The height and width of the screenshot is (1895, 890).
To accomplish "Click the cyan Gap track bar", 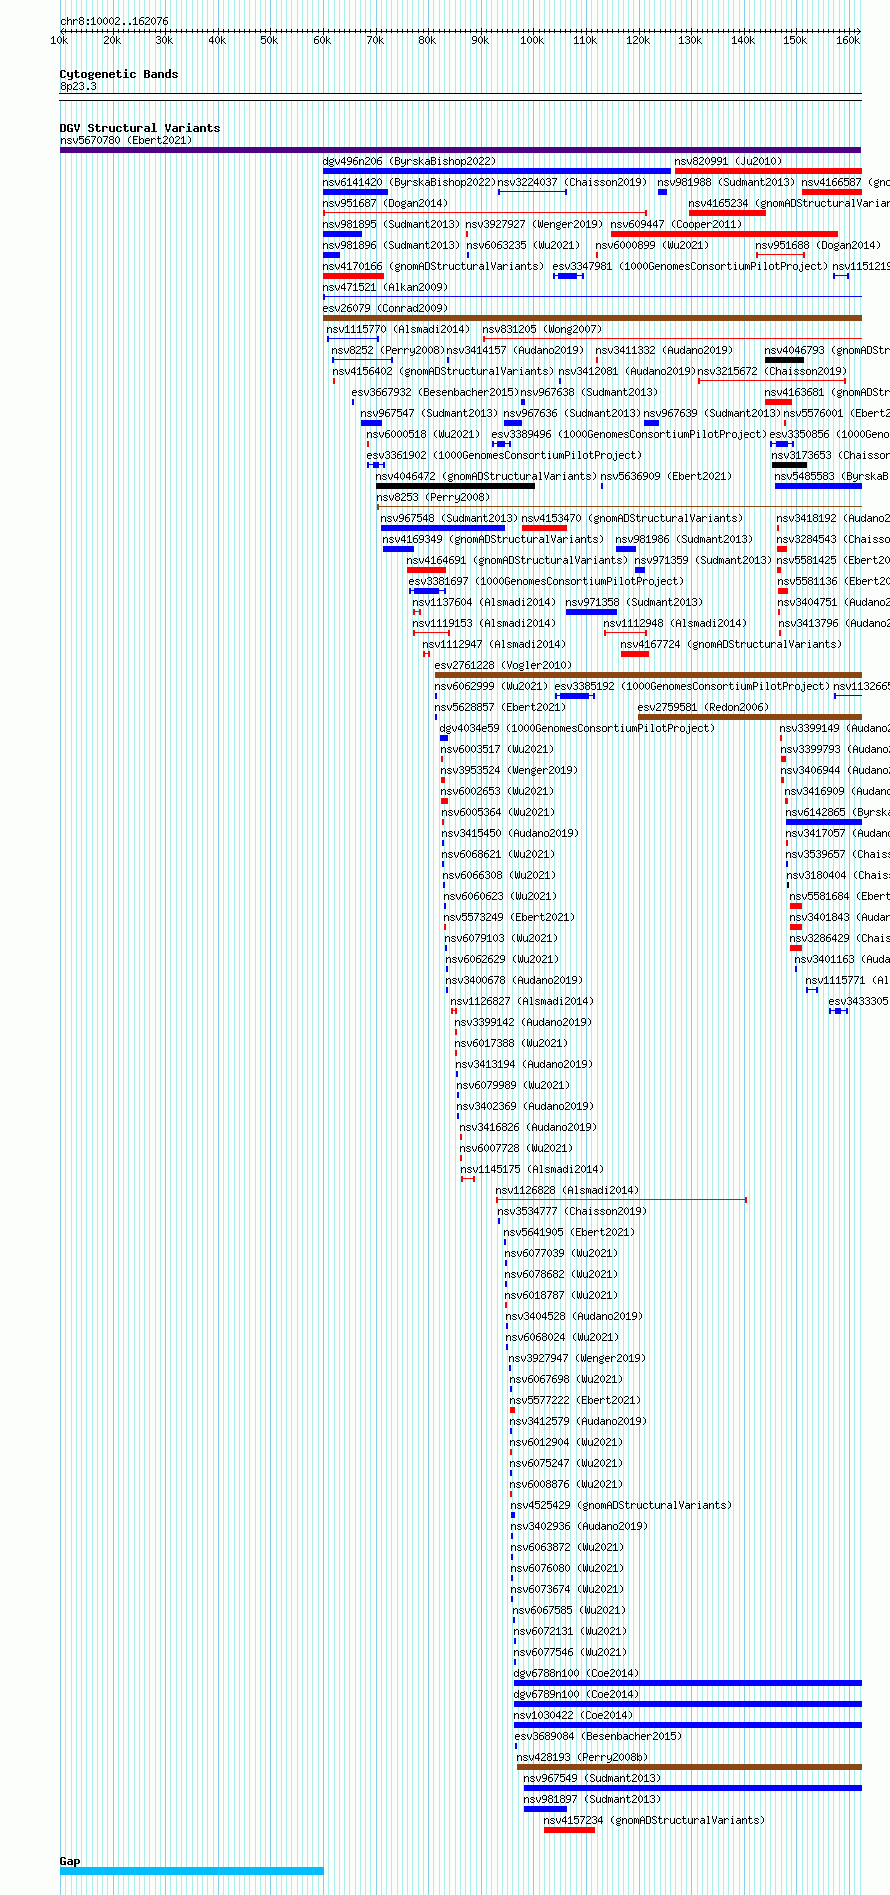I will point(191,1871).
